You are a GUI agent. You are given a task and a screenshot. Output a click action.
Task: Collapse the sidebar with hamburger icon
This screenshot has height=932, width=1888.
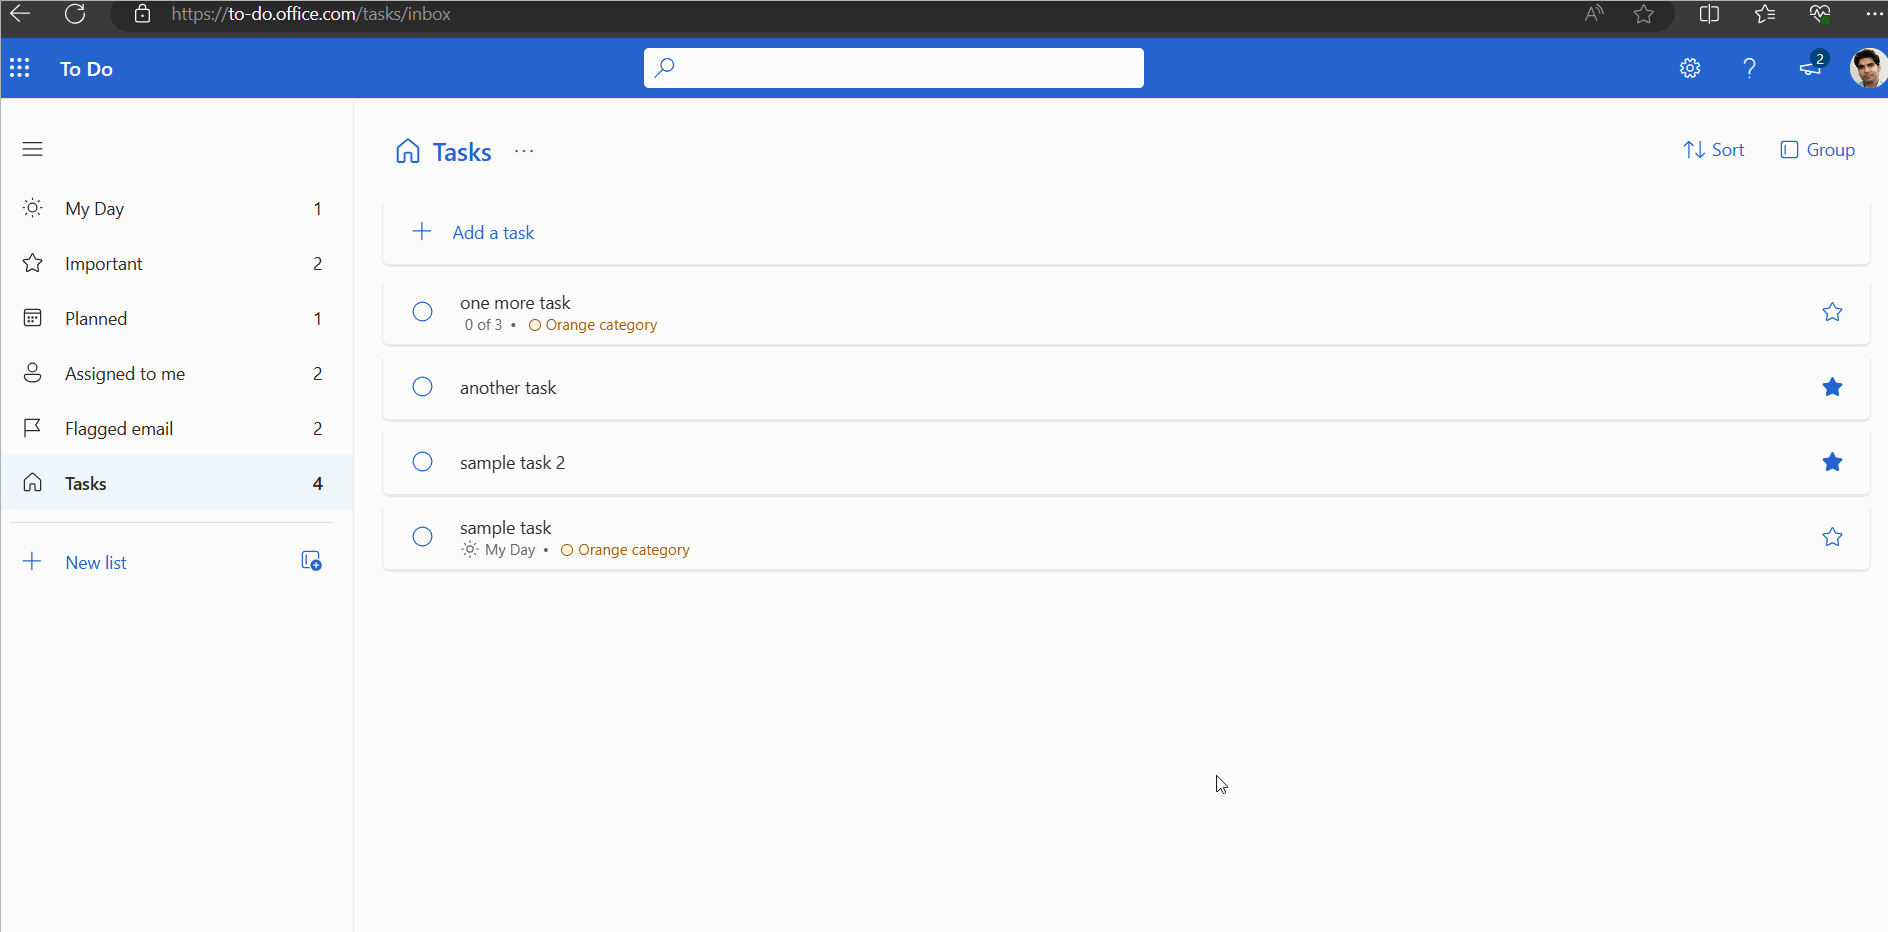tap(32, 149)
